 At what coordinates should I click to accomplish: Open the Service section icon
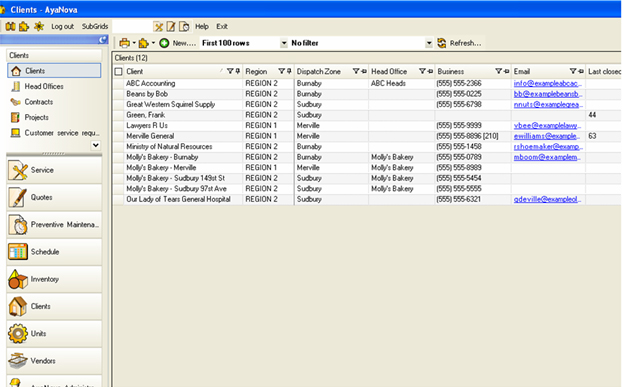pos(18,170)
